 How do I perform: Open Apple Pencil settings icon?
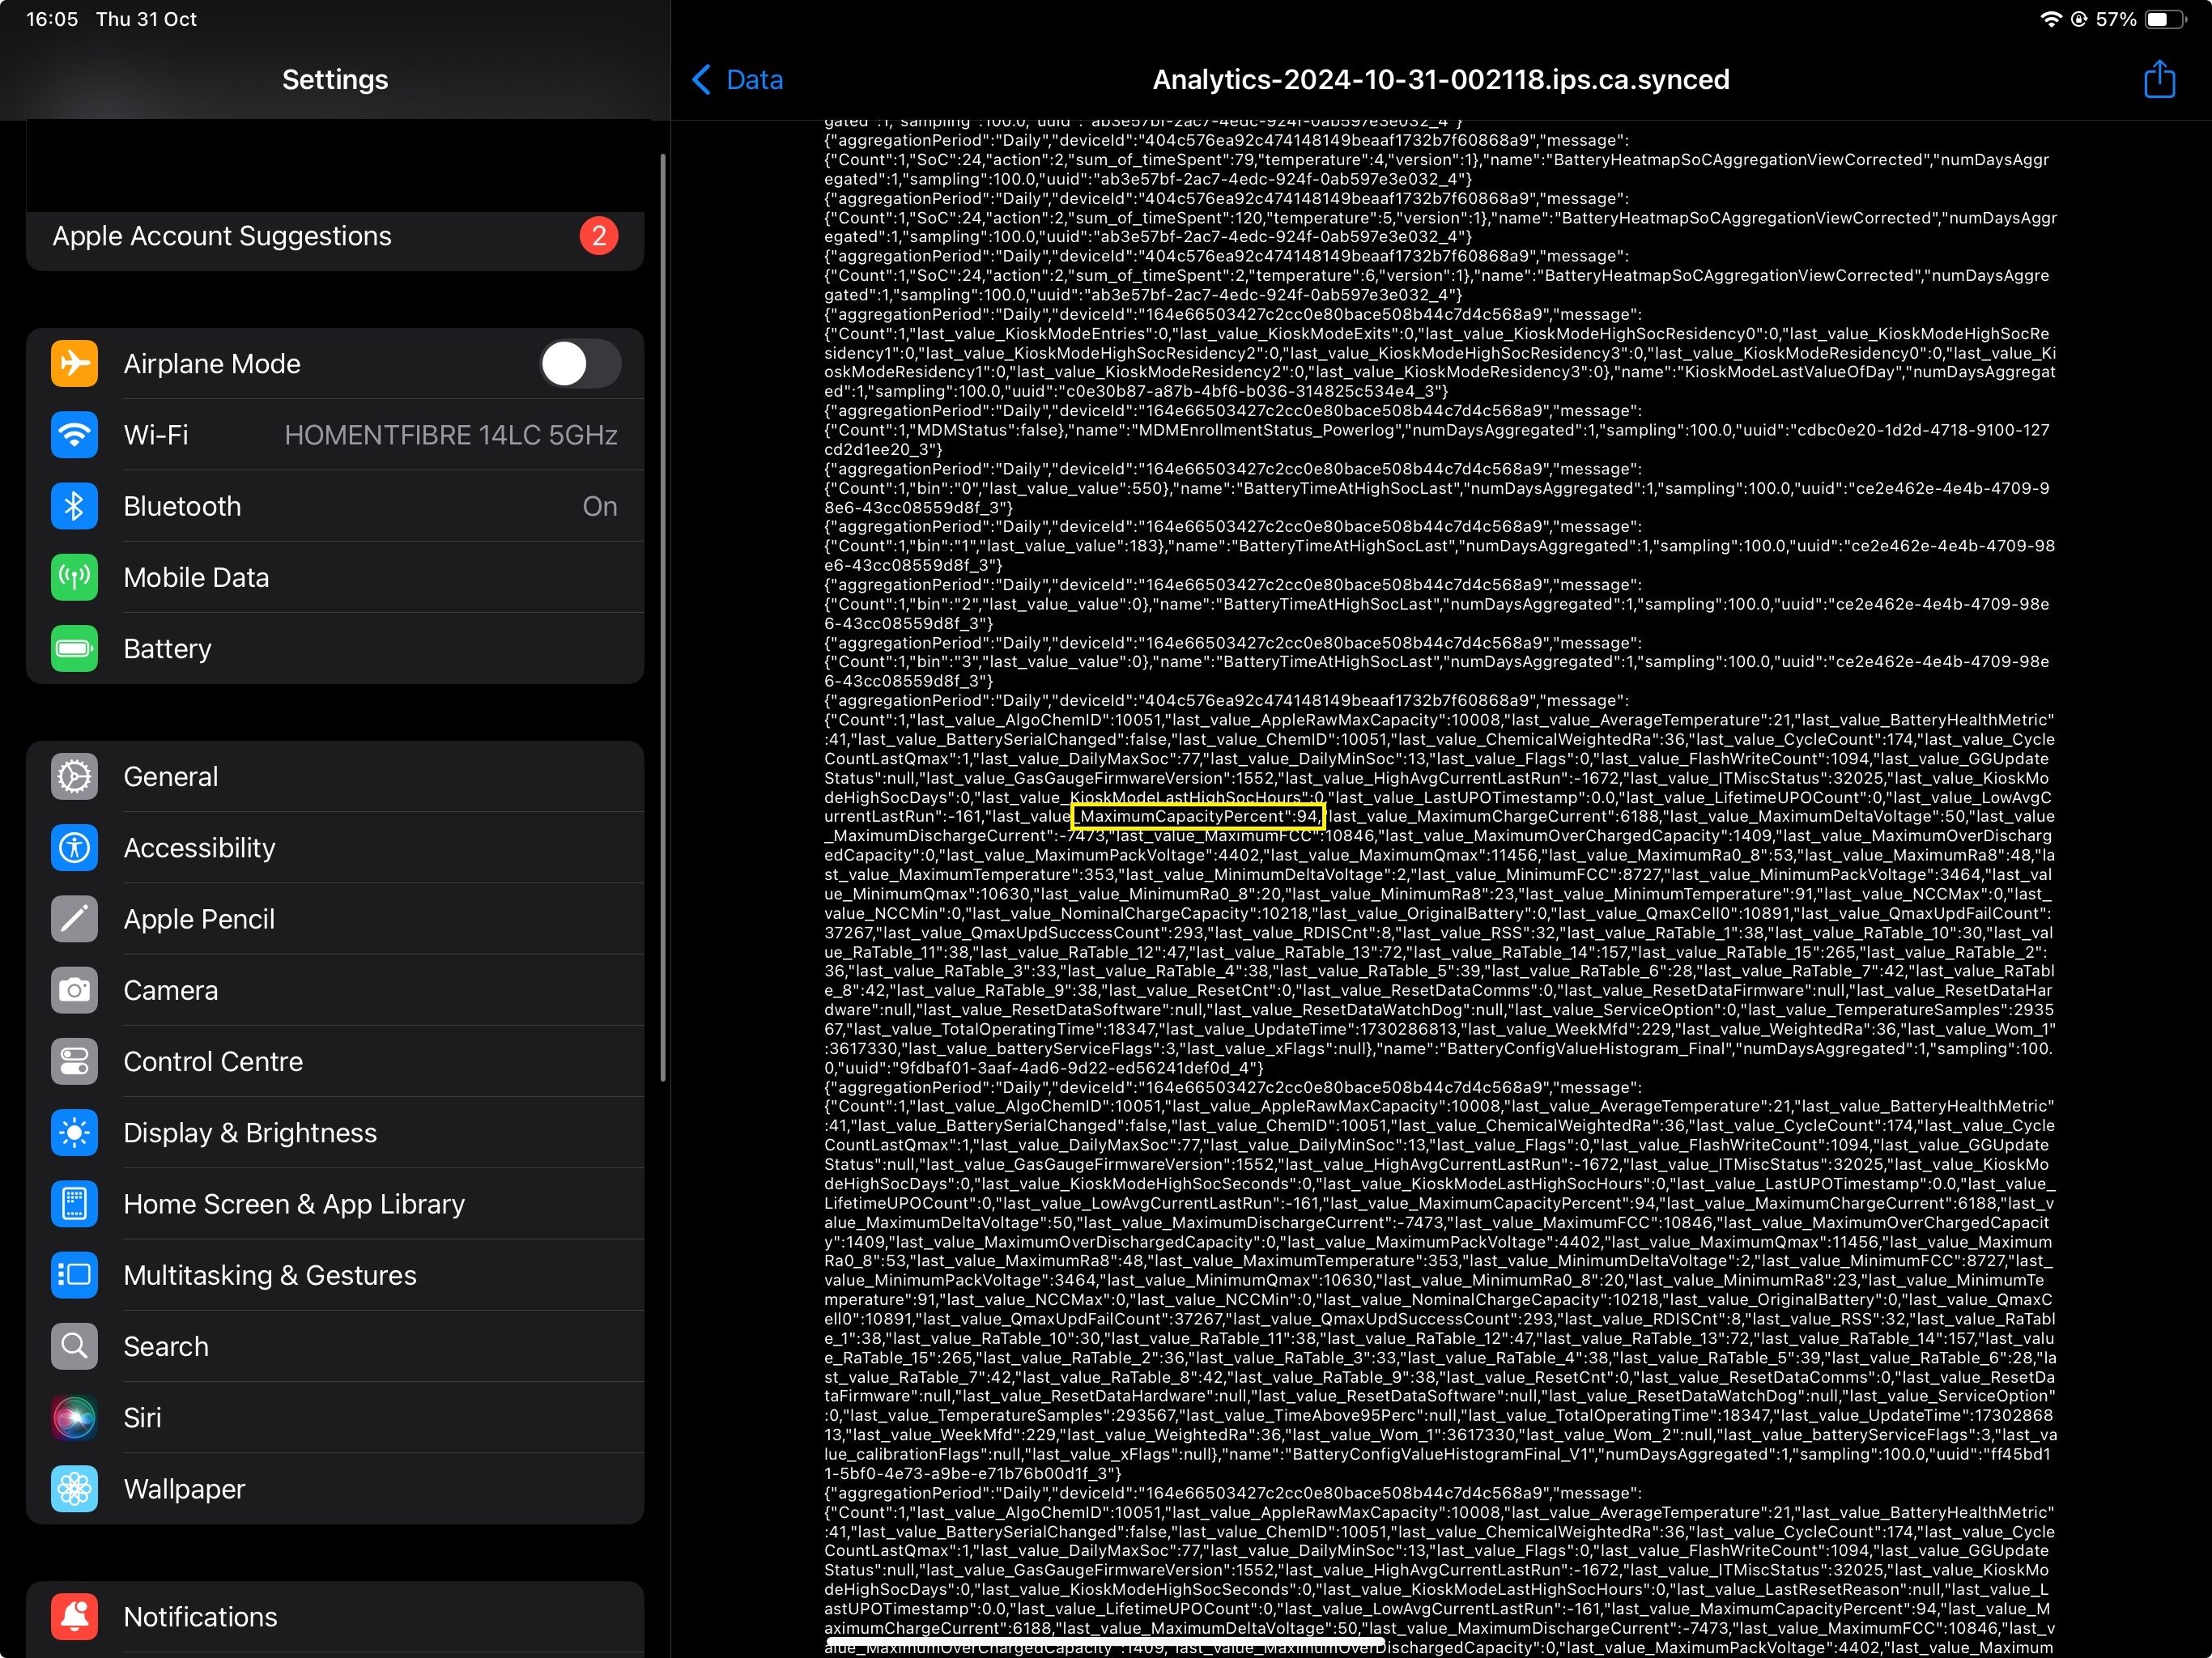(75, 918)
